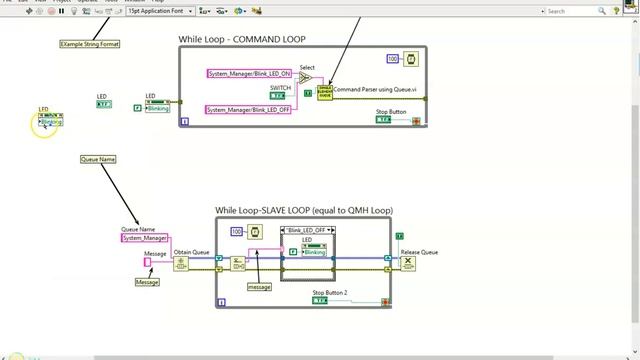Click the horizontal scrollbar at bottom
This screenshot has height=360, width=640.
click(323, 358)
